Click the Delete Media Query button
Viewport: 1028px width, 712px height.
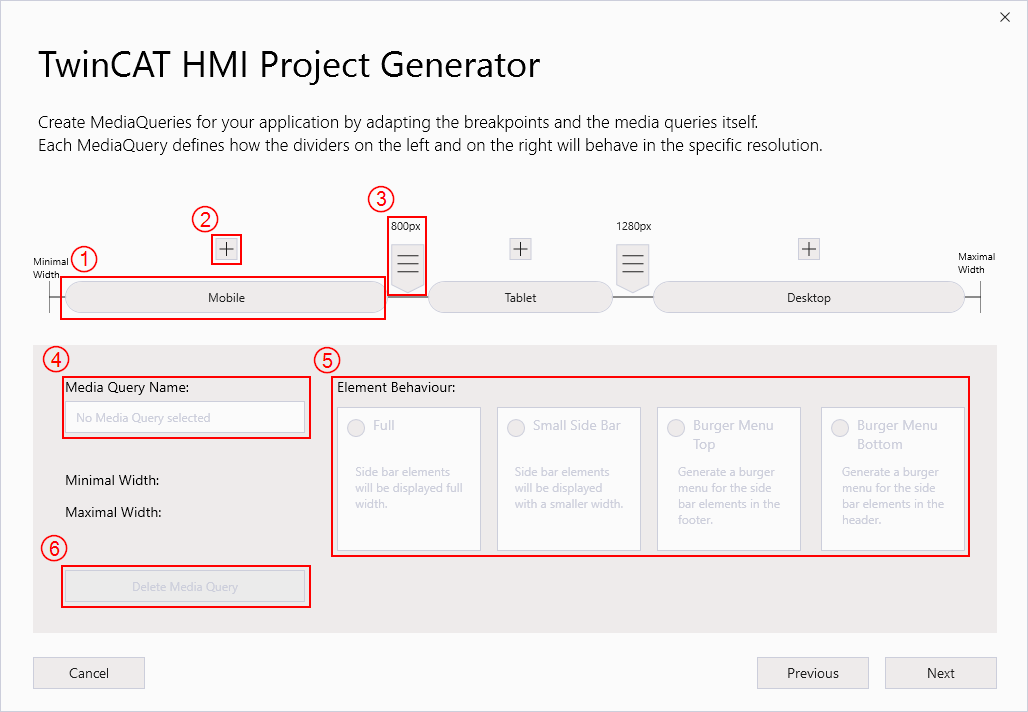(185, 586)
